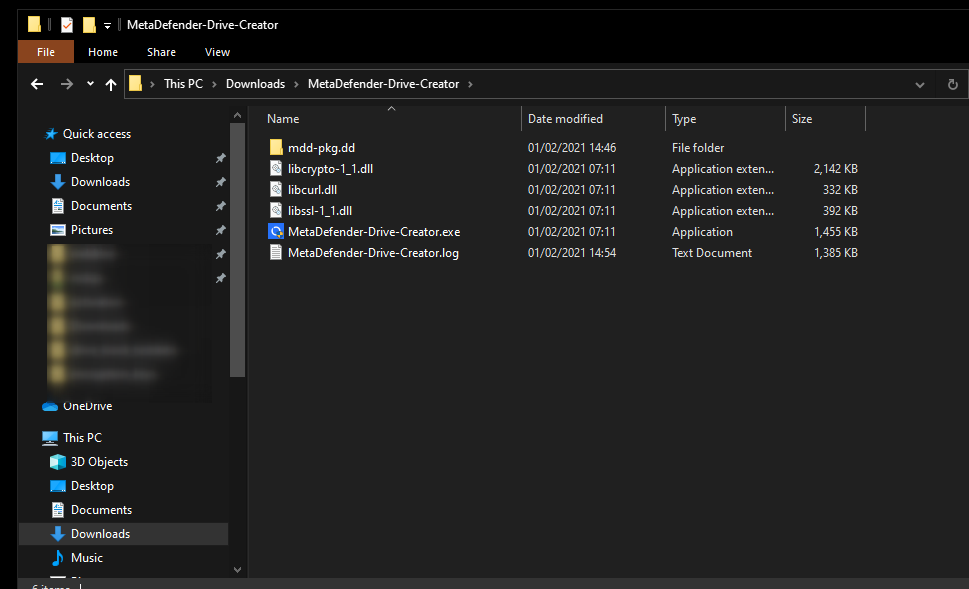Screen dimensions: 969x589
Task: Click the navigation pane scrollbar thumb
Action: 237,250
